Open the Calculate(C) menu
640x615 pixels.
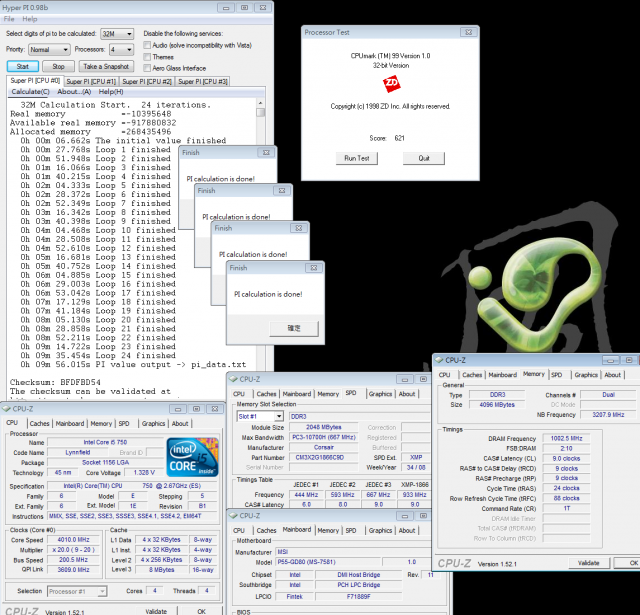pos(30,92)
